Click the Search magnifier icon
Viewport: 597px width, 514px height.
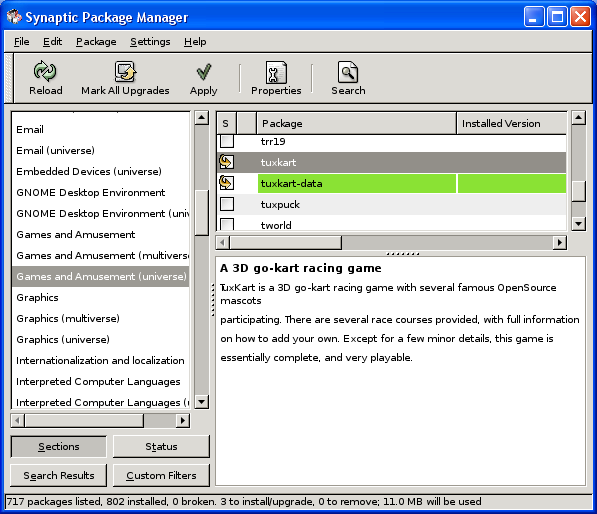click(348, 72)
